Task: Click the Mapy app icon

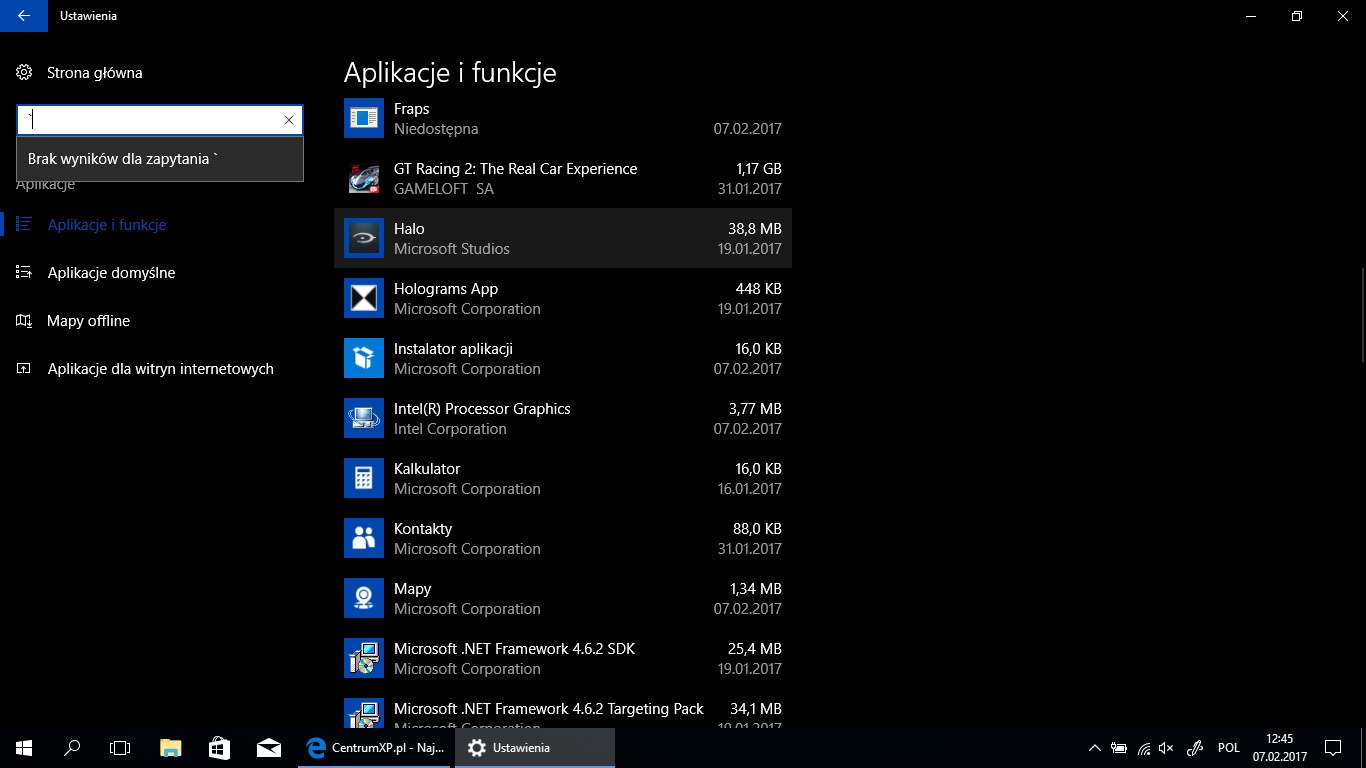Action: [364, 598]
